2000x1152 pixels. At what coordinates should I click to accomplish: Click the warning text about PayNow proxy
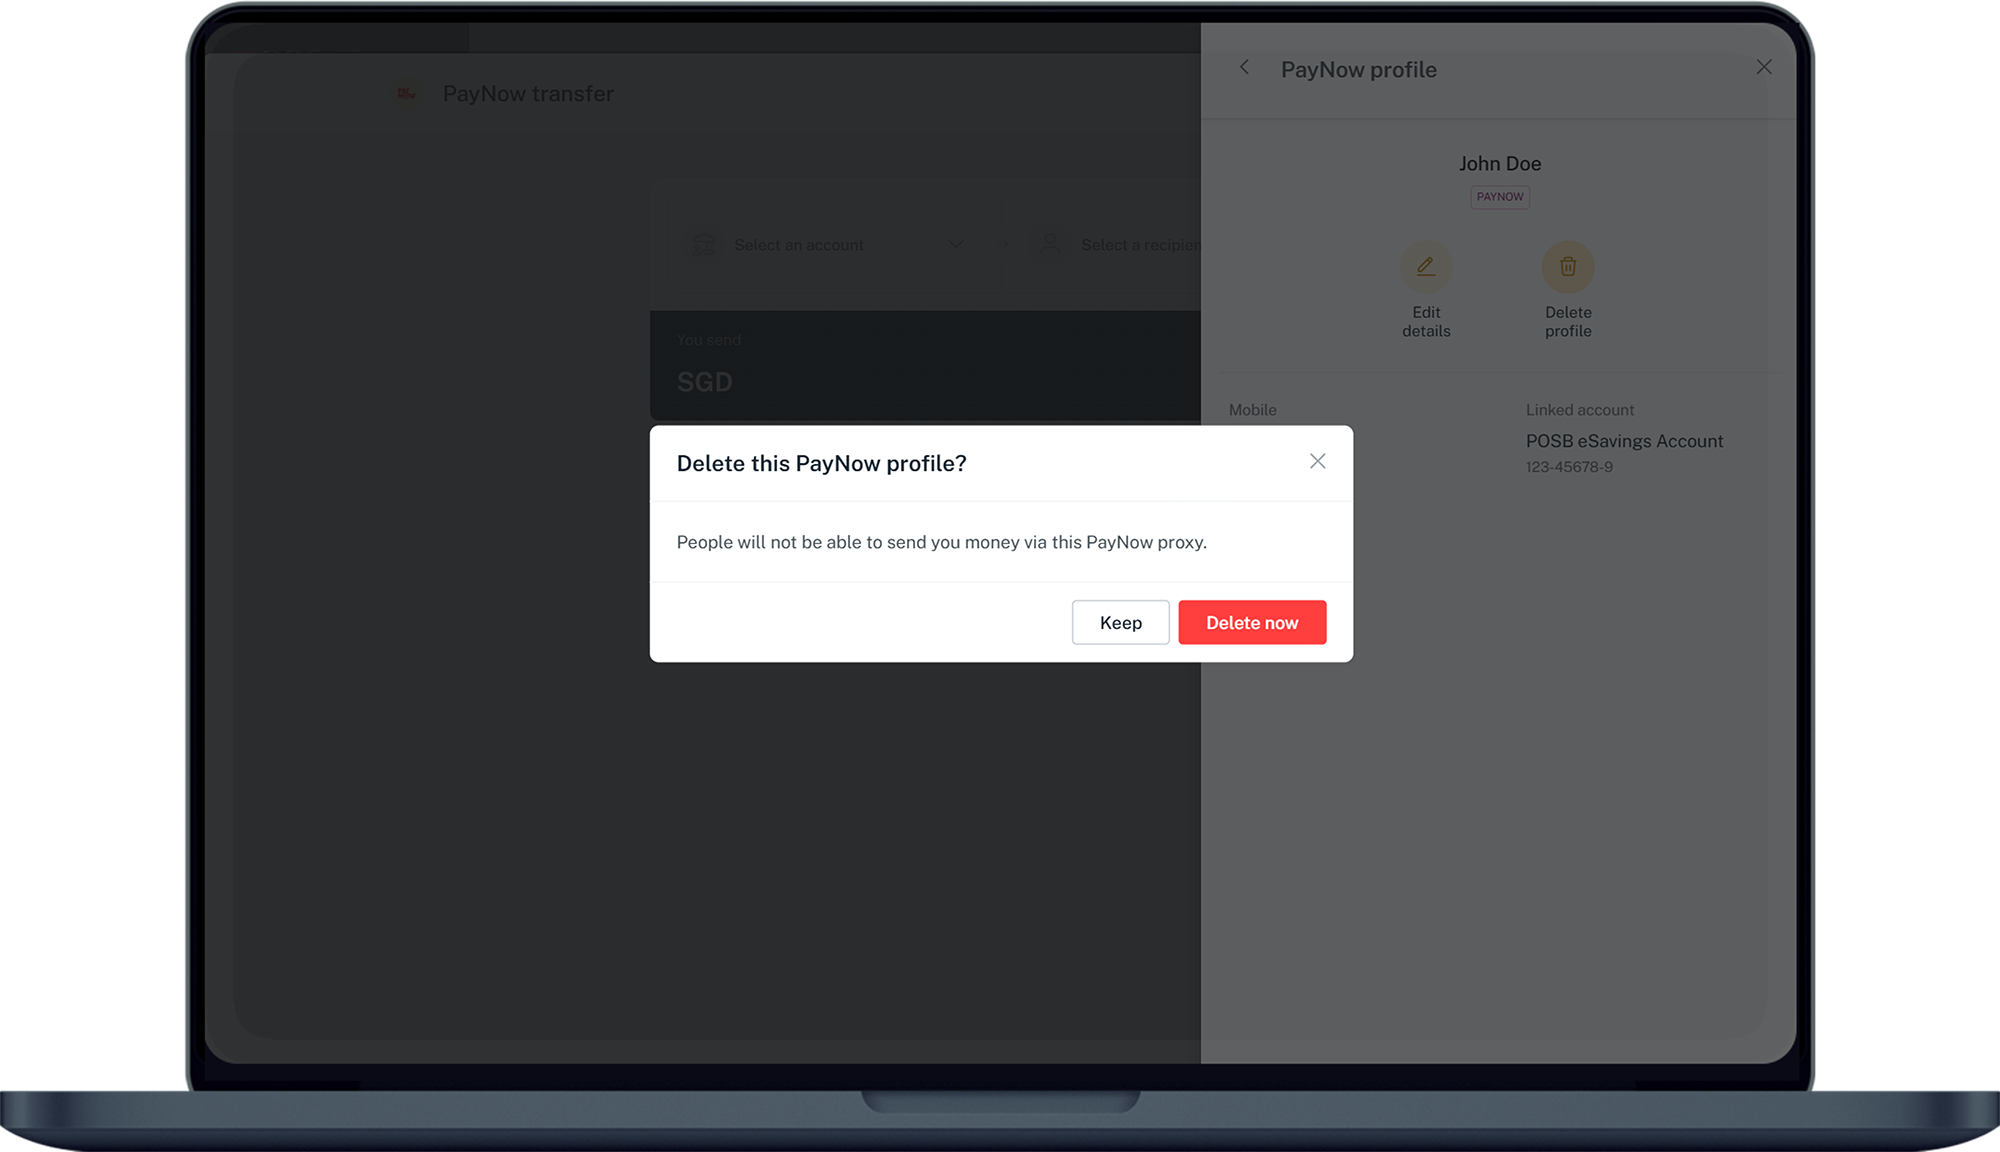[x=941, y=542]
